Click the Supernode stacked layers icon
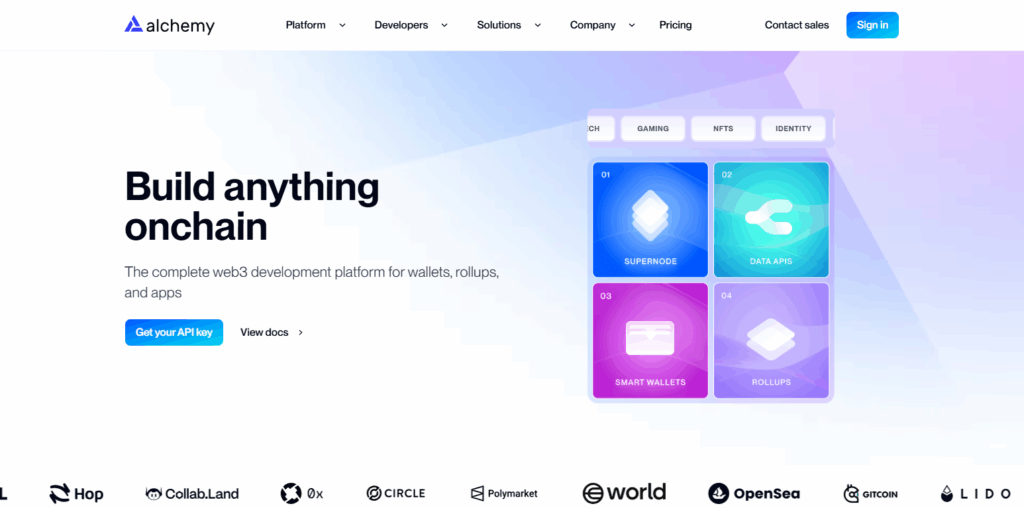The height and width of the screenshot is (508, 1024). 650,215
